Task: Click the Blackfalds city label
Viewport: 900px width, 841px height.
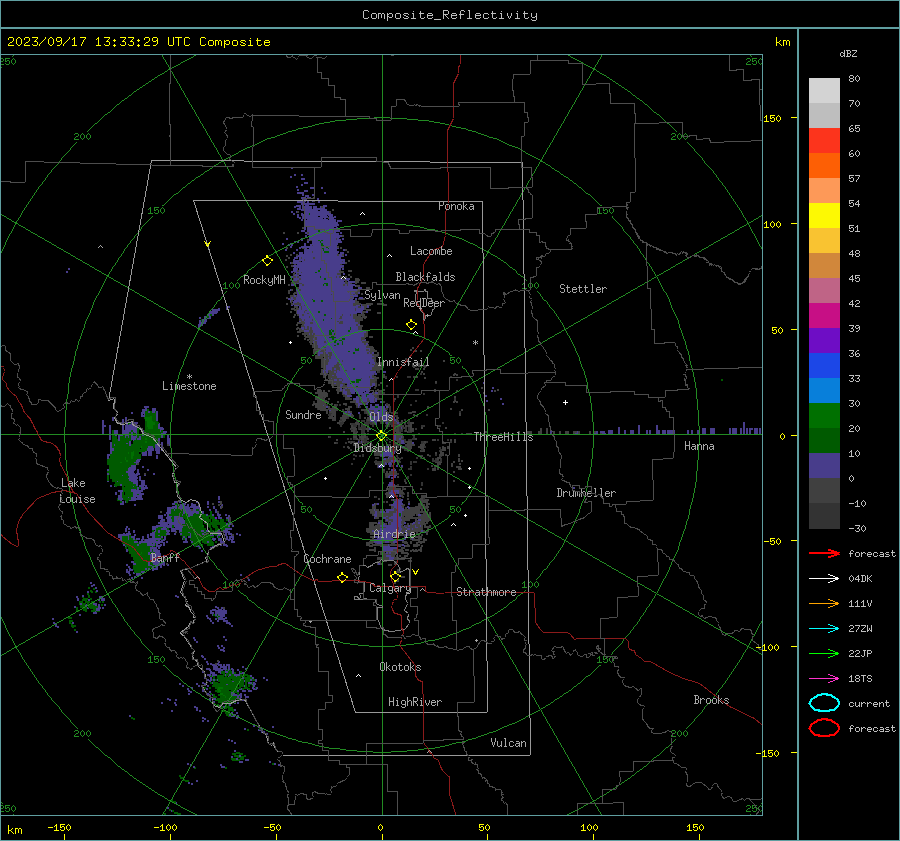Action: coord(425,277)
